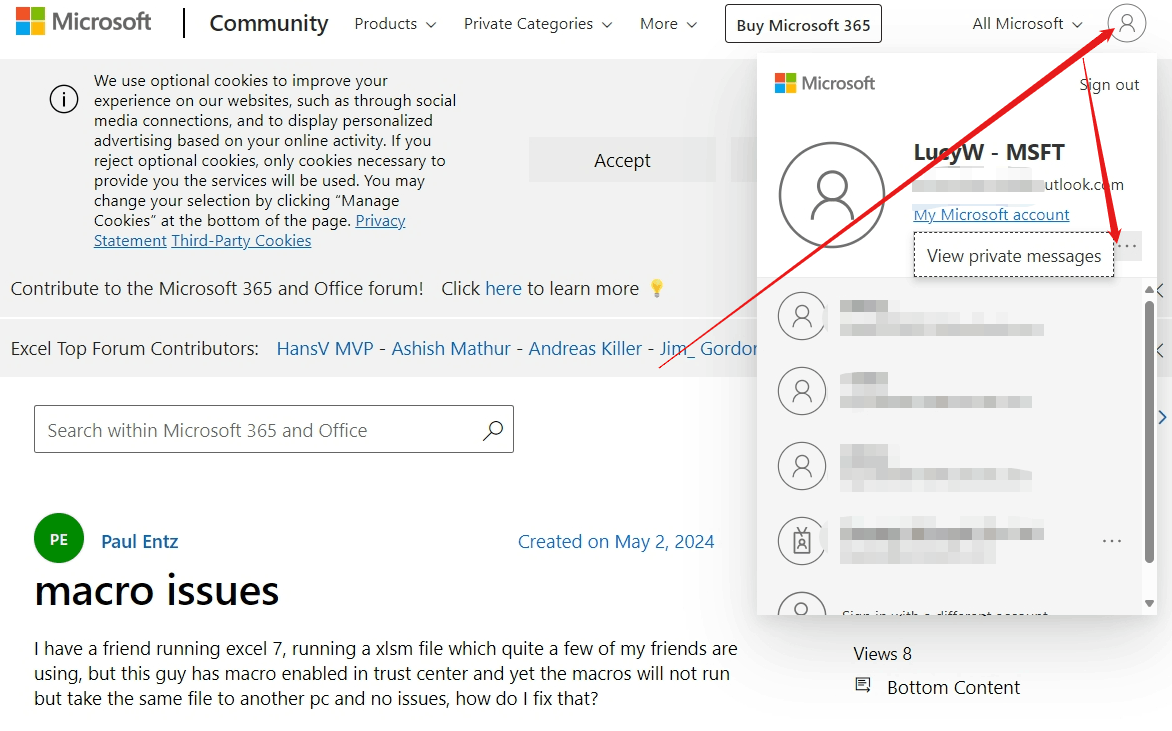
Task: Click Microsoft logo in account panel
Action: [x=824, y=83]
